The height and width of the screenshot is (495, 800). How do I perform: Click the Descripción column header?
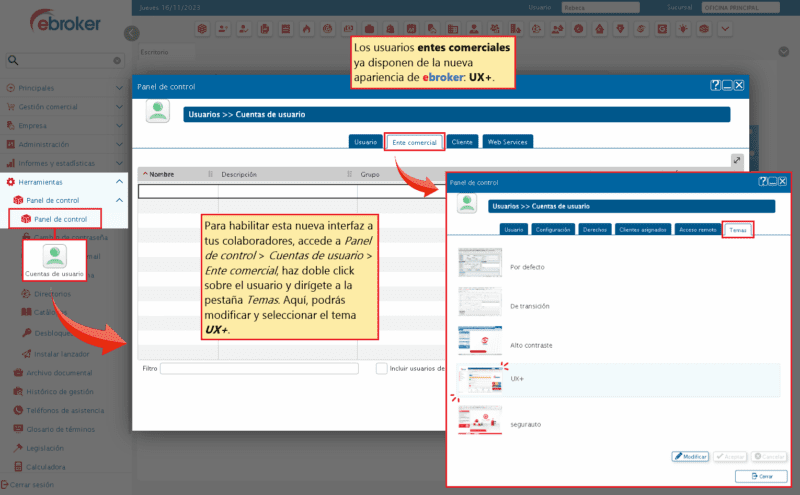(x=239, y=174)
